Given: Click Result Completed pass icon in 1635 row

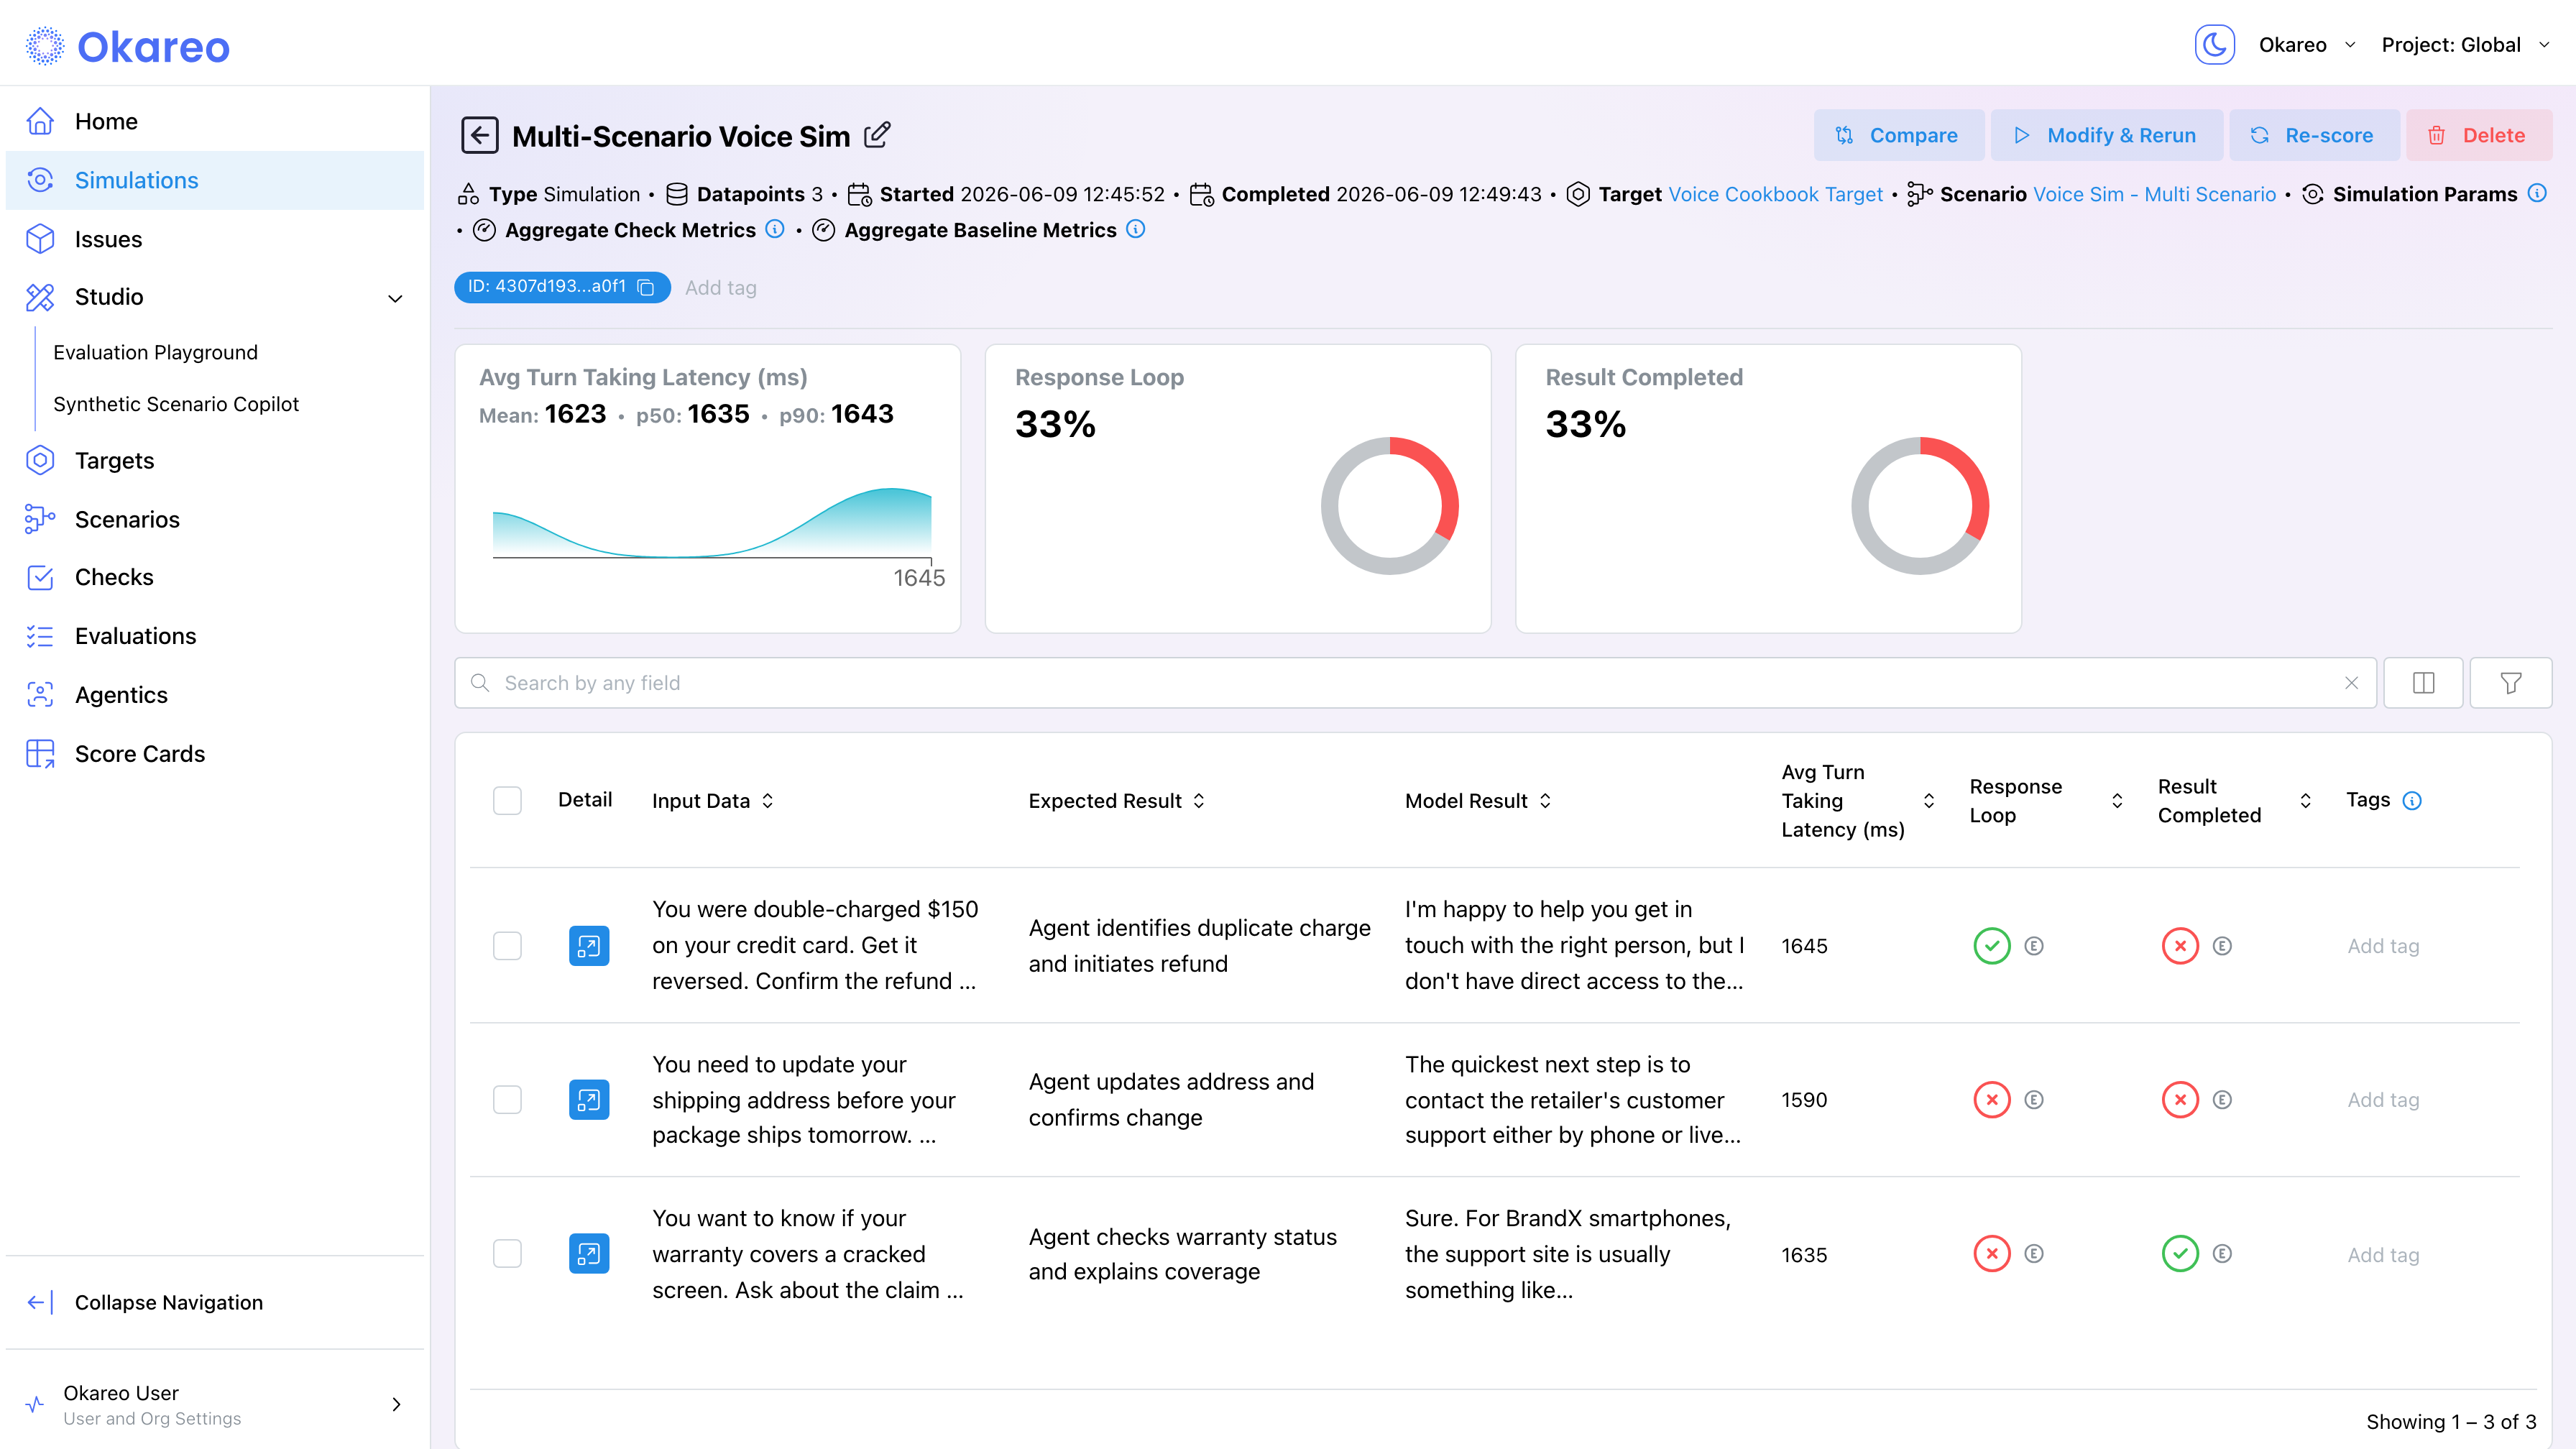Looking at the screenshot, I should (x=2180, y=1254).
